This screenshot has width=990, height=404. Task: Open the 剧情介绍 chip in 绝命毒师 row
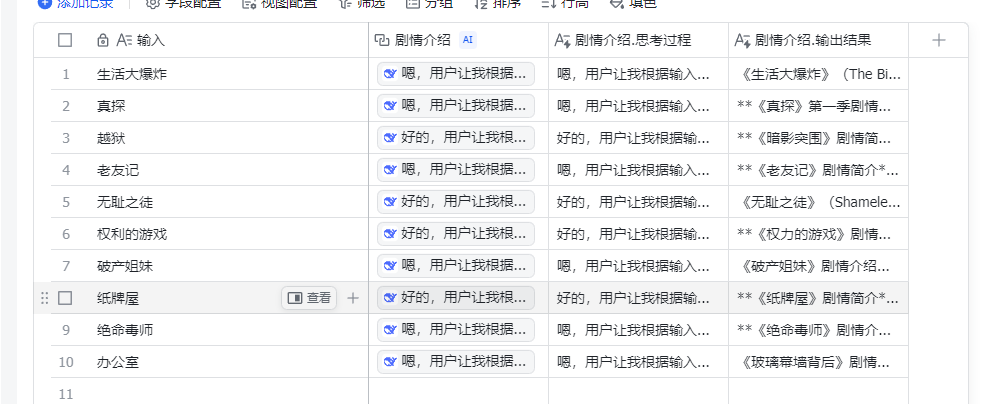[x=456, y=330]
